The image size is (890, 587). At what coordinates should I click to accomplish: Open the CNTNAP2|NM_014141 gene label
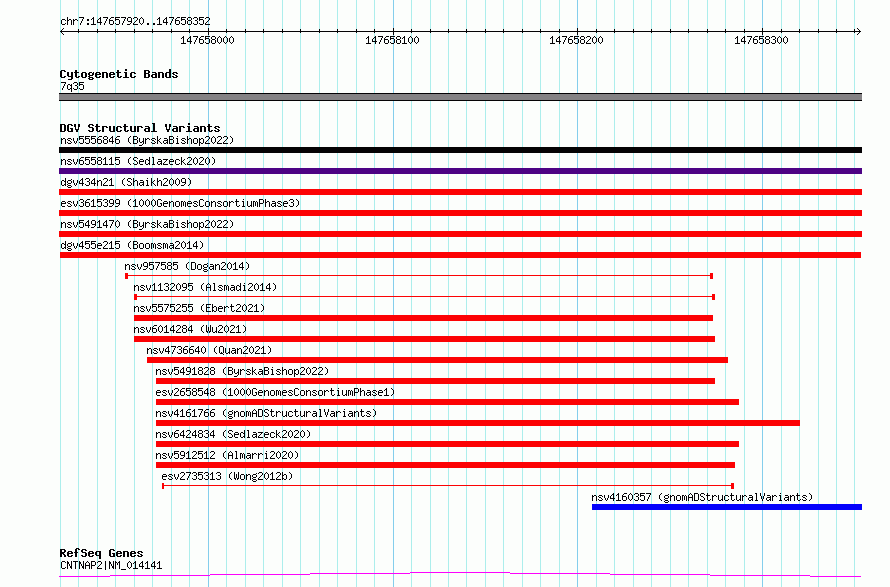pyautogui.click(x=111, y=565)
